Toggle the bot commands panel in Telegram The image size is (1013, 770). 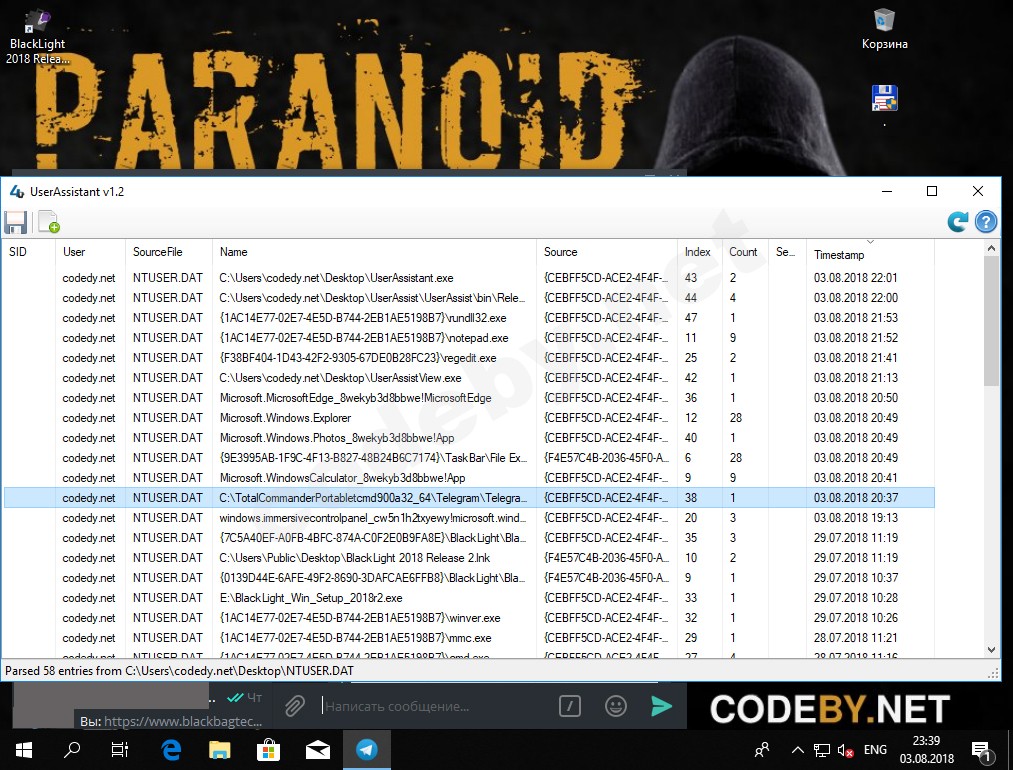pyautogui.click(x=569, y=706)
